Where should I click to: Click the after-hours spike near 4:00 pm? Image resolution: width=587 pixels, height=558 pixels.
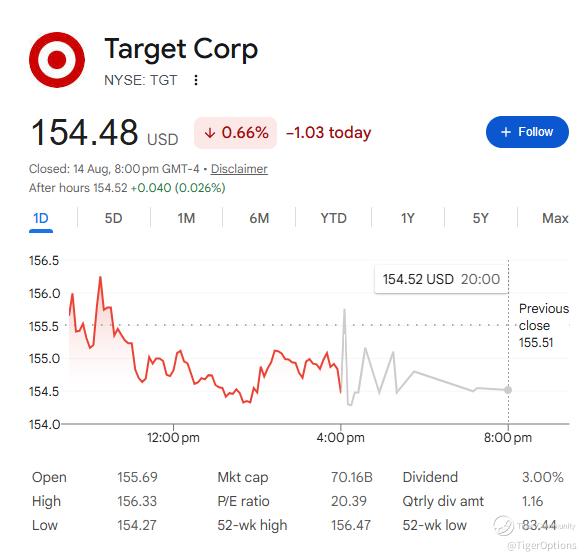point(344,310)
